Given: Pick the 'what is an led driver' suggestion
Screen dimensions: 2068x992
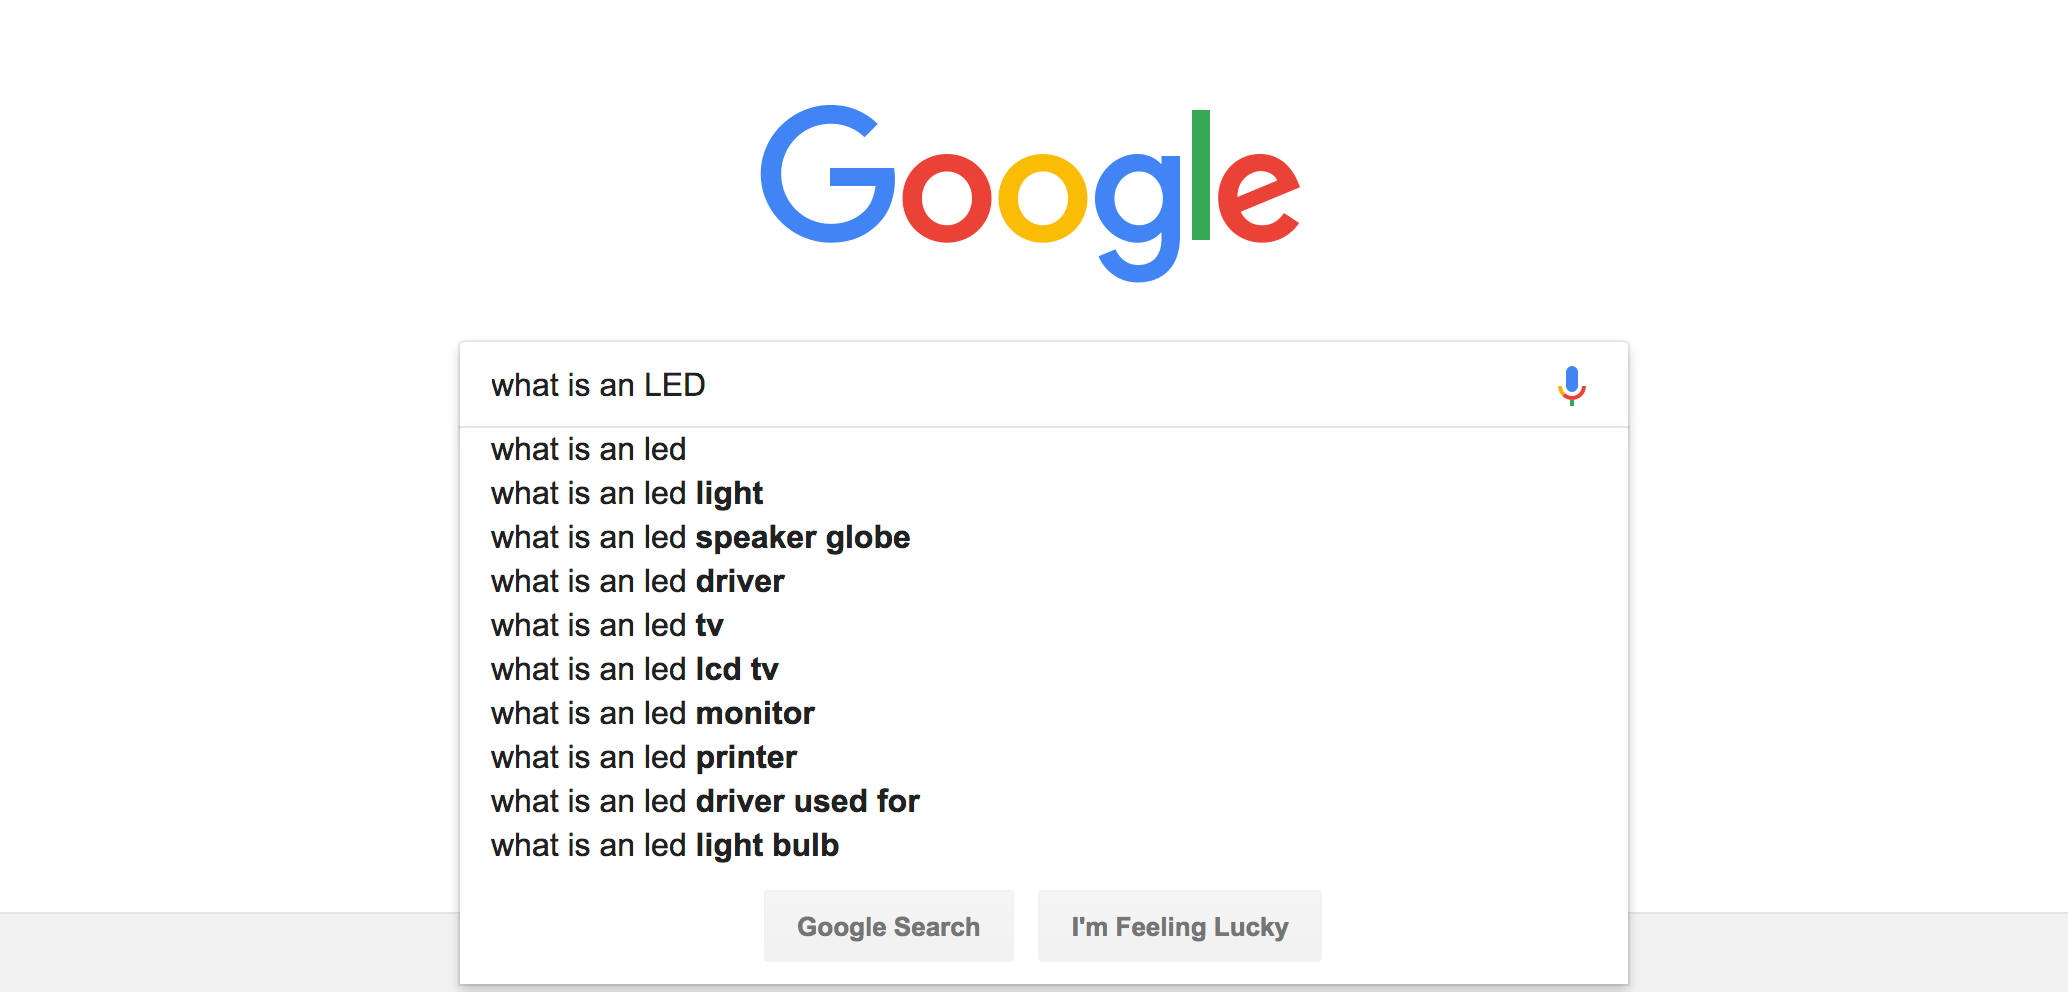Looking at the screenshot, I should click(1044, 581).
